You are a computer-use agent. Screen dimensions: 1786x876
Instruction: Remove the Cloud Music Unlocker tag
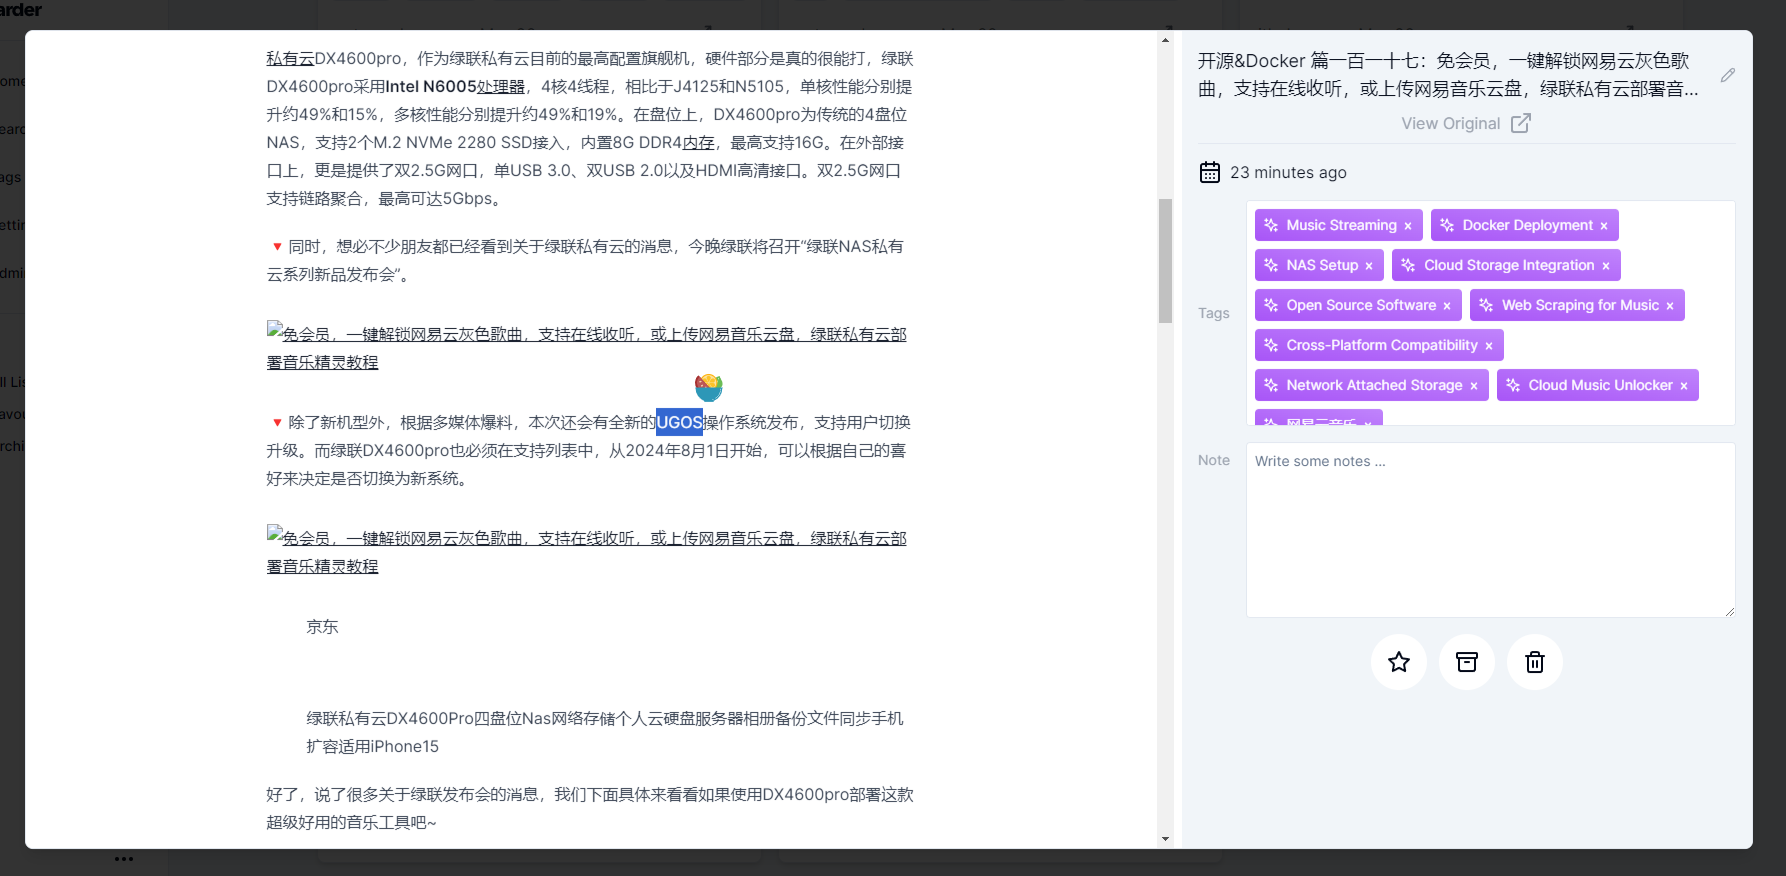[1684, 386]
